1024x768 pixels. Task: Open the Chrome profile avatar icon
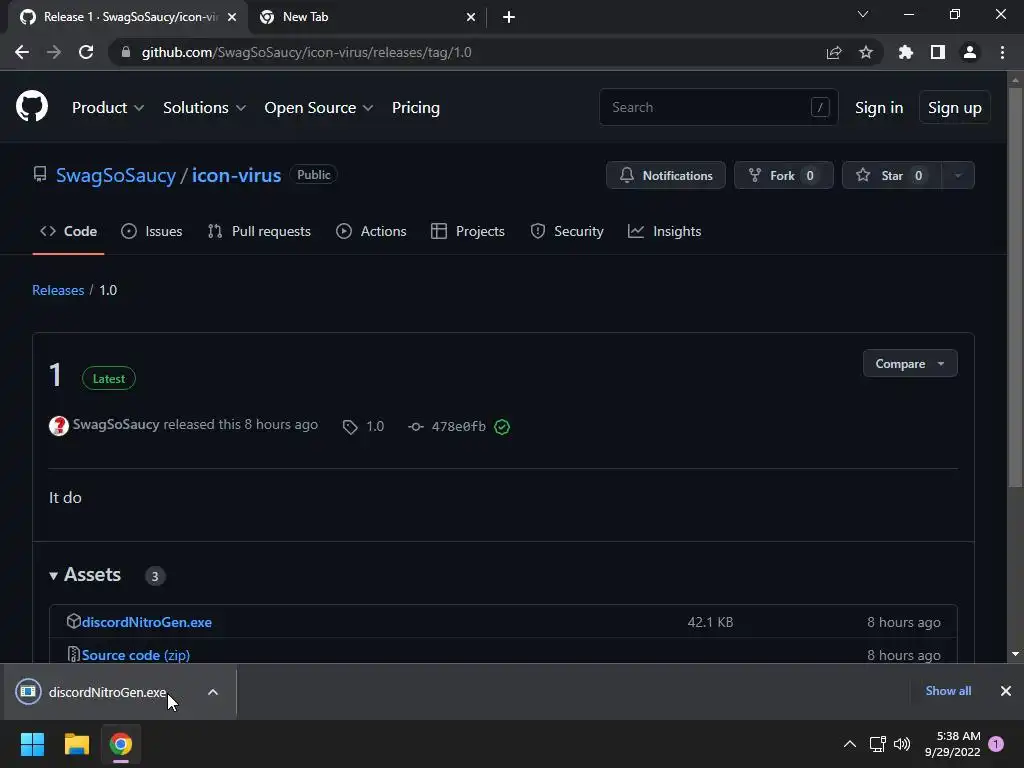pyautogui.click(x=970, y=52)
